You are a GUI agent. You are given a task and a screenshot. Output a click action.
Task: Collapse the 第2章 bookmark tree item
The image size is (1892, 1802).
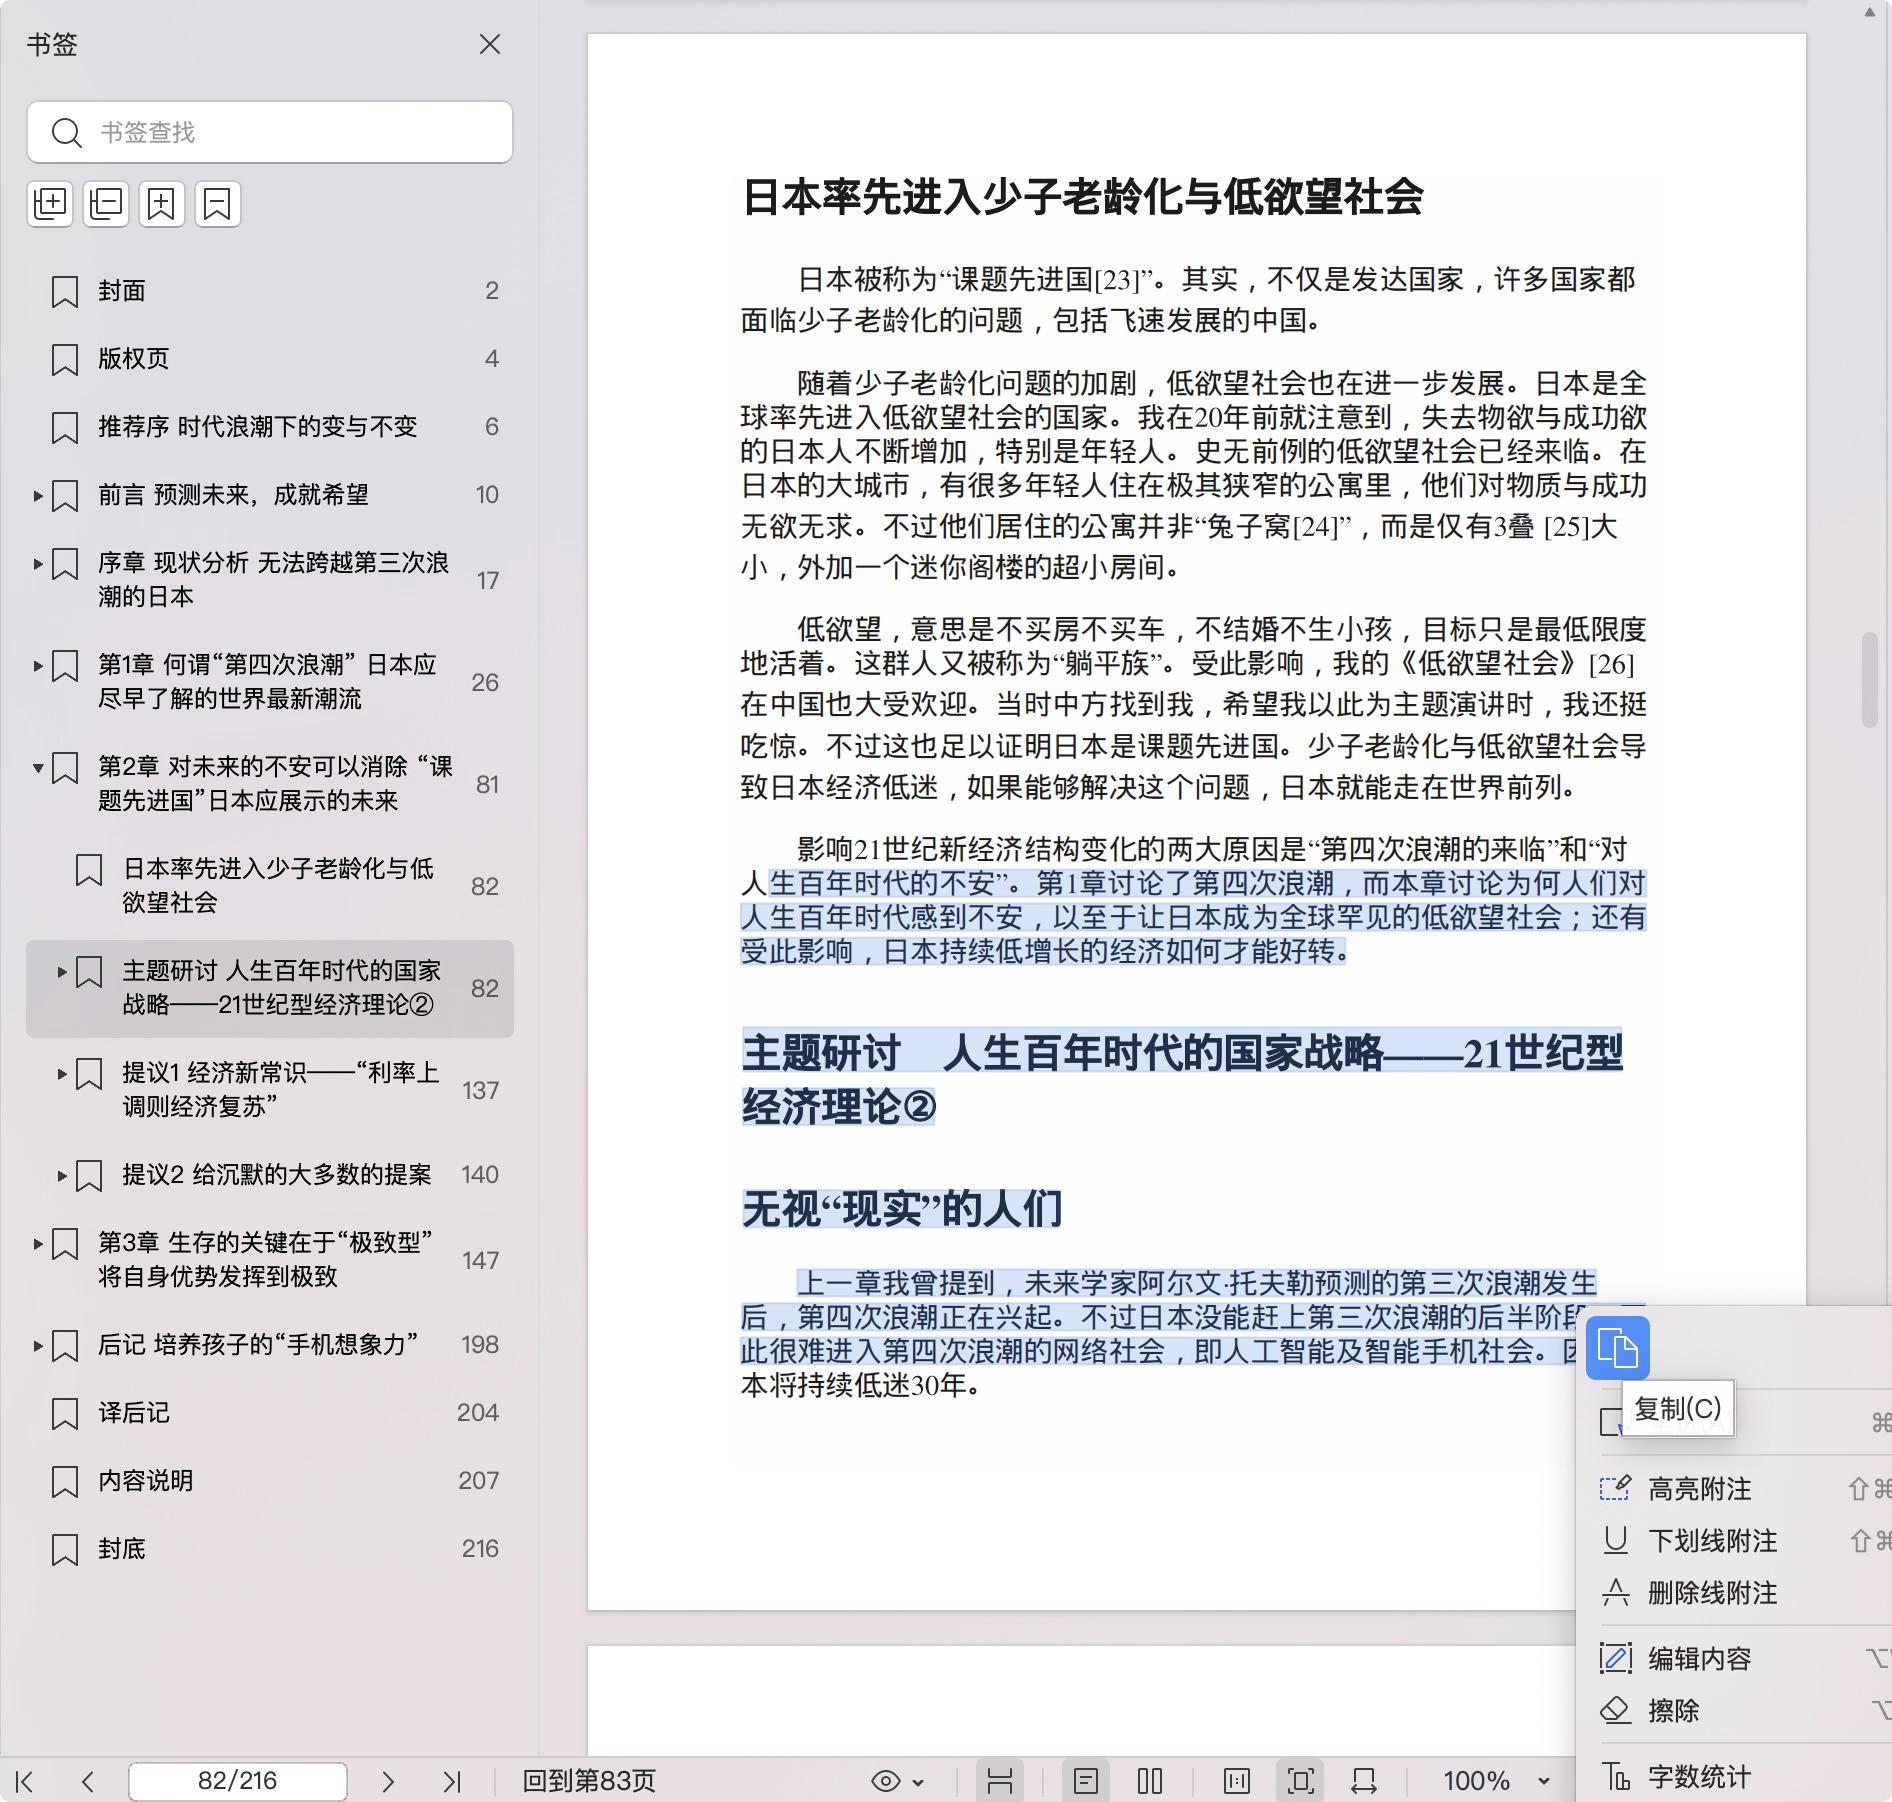pos(38,768)
